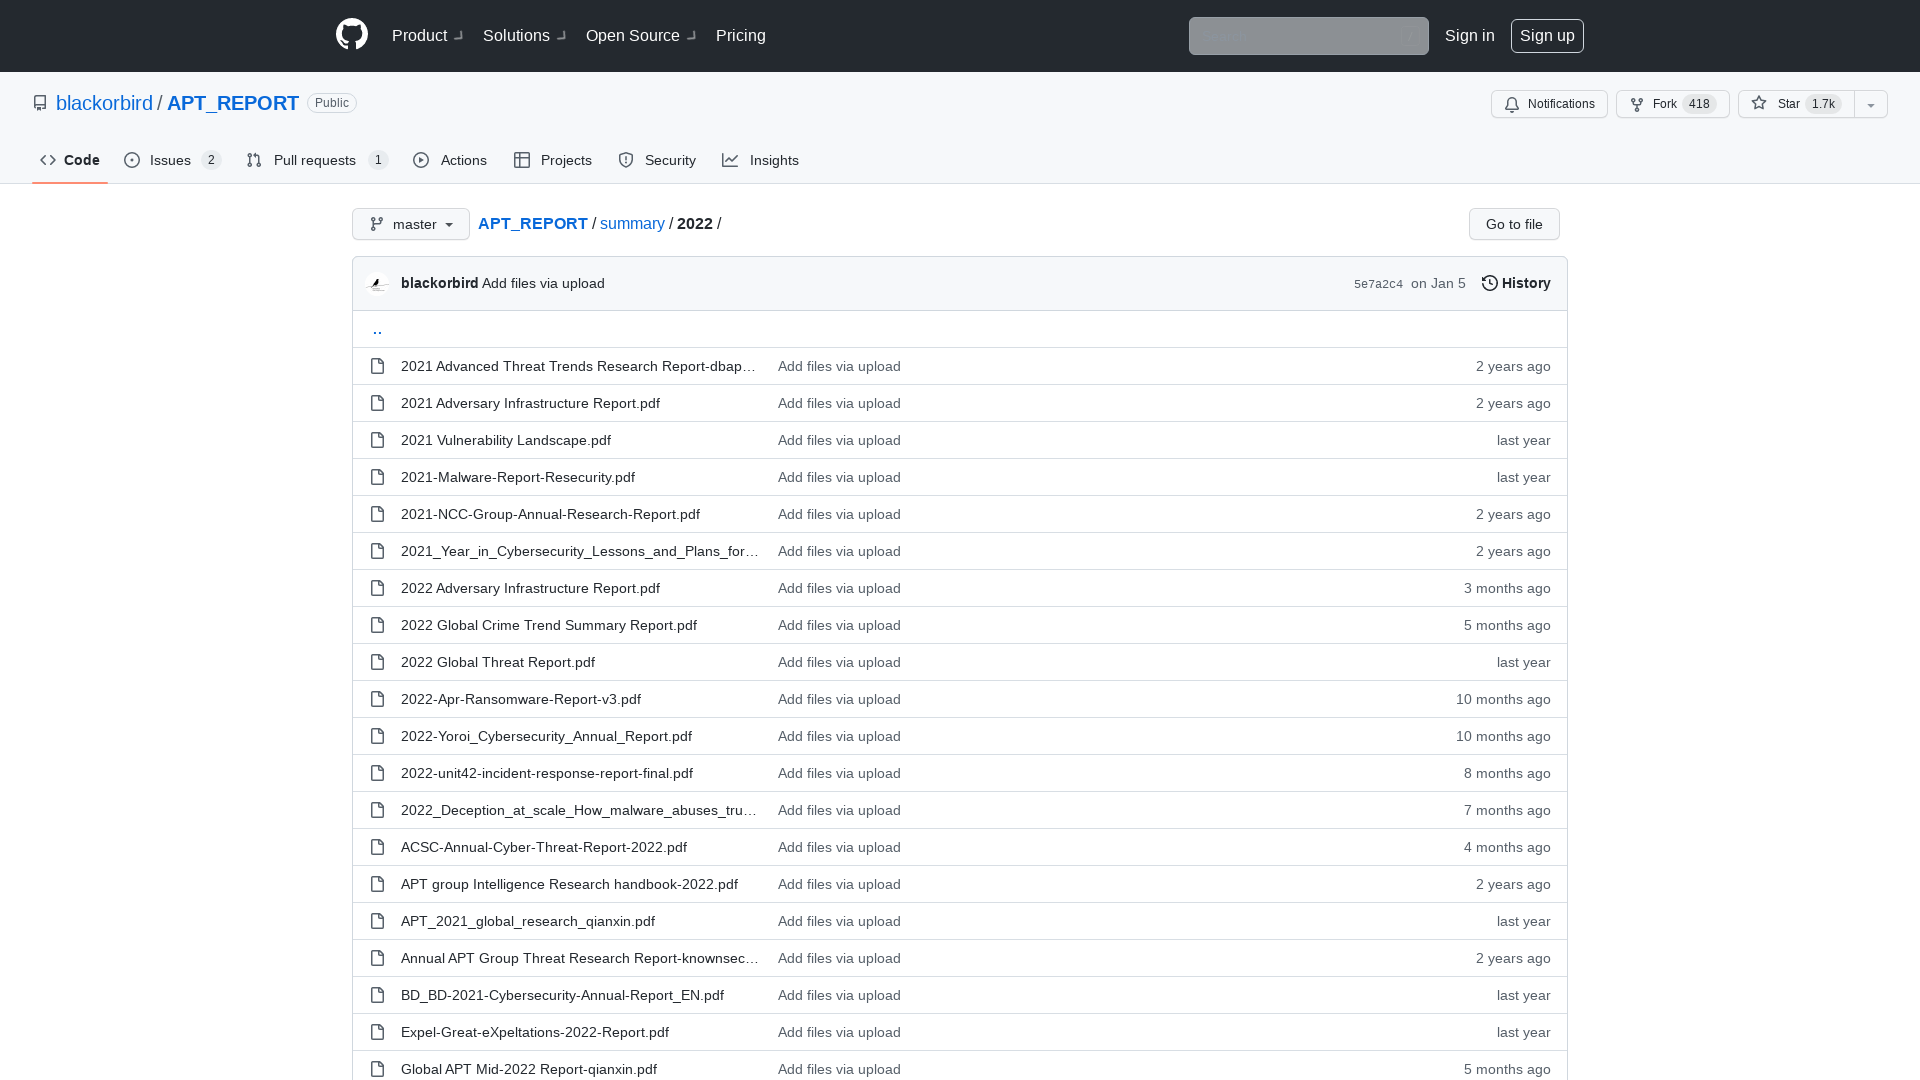Open the file icon for 2022_Deception_at_scale
1920x1080 pixels.
377,810
